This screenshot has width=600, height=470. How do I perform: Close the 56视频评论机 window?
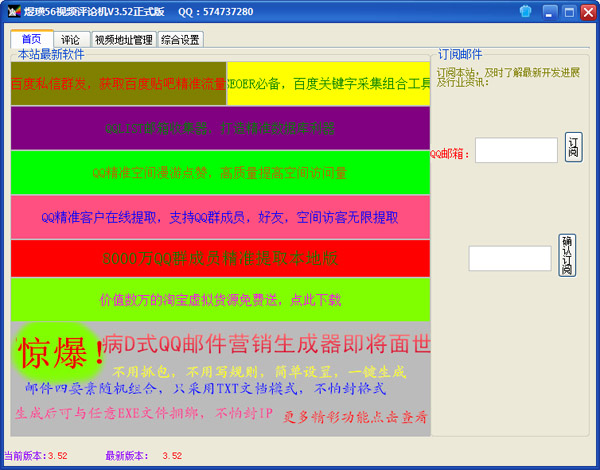[x=588, y=12]
